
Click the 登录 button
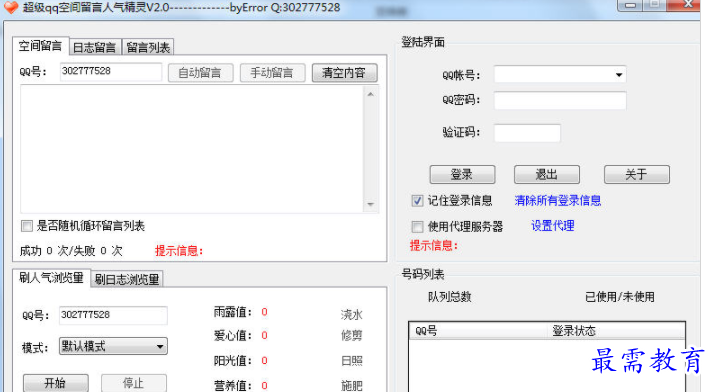point(462,175)
